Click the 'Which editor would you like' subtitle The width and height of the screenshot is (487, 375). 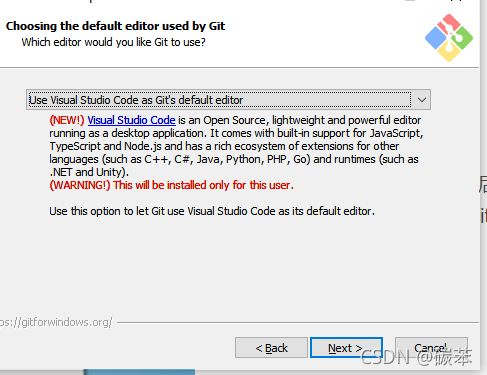tap(113, 42)
